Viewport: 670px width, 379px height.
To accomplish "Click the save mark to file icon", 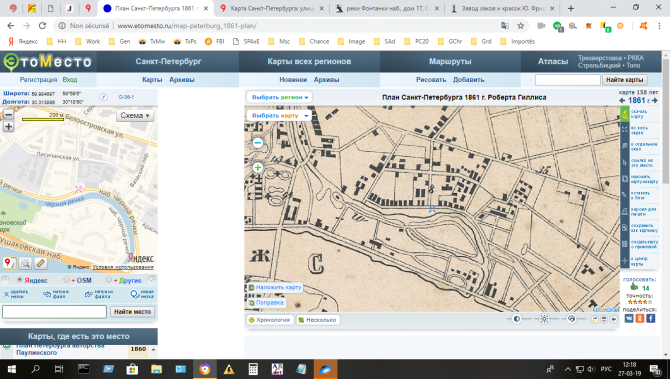I will [x=47, y=294].
